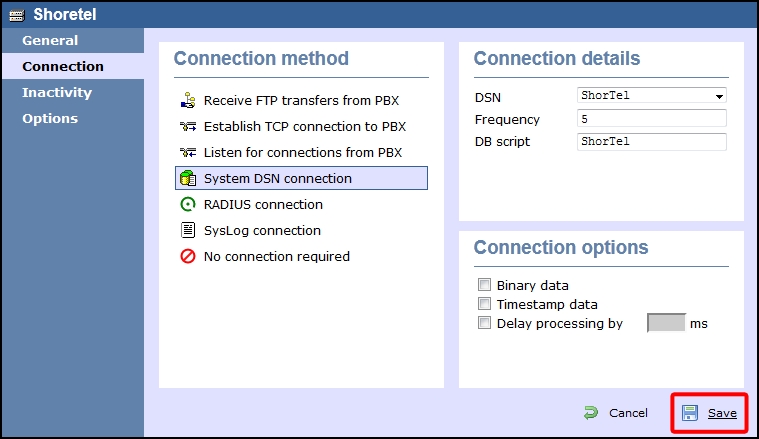Screen dimensions: 759x439
Task: Pick SysLog connection method
Action: [x=301, y=230]
